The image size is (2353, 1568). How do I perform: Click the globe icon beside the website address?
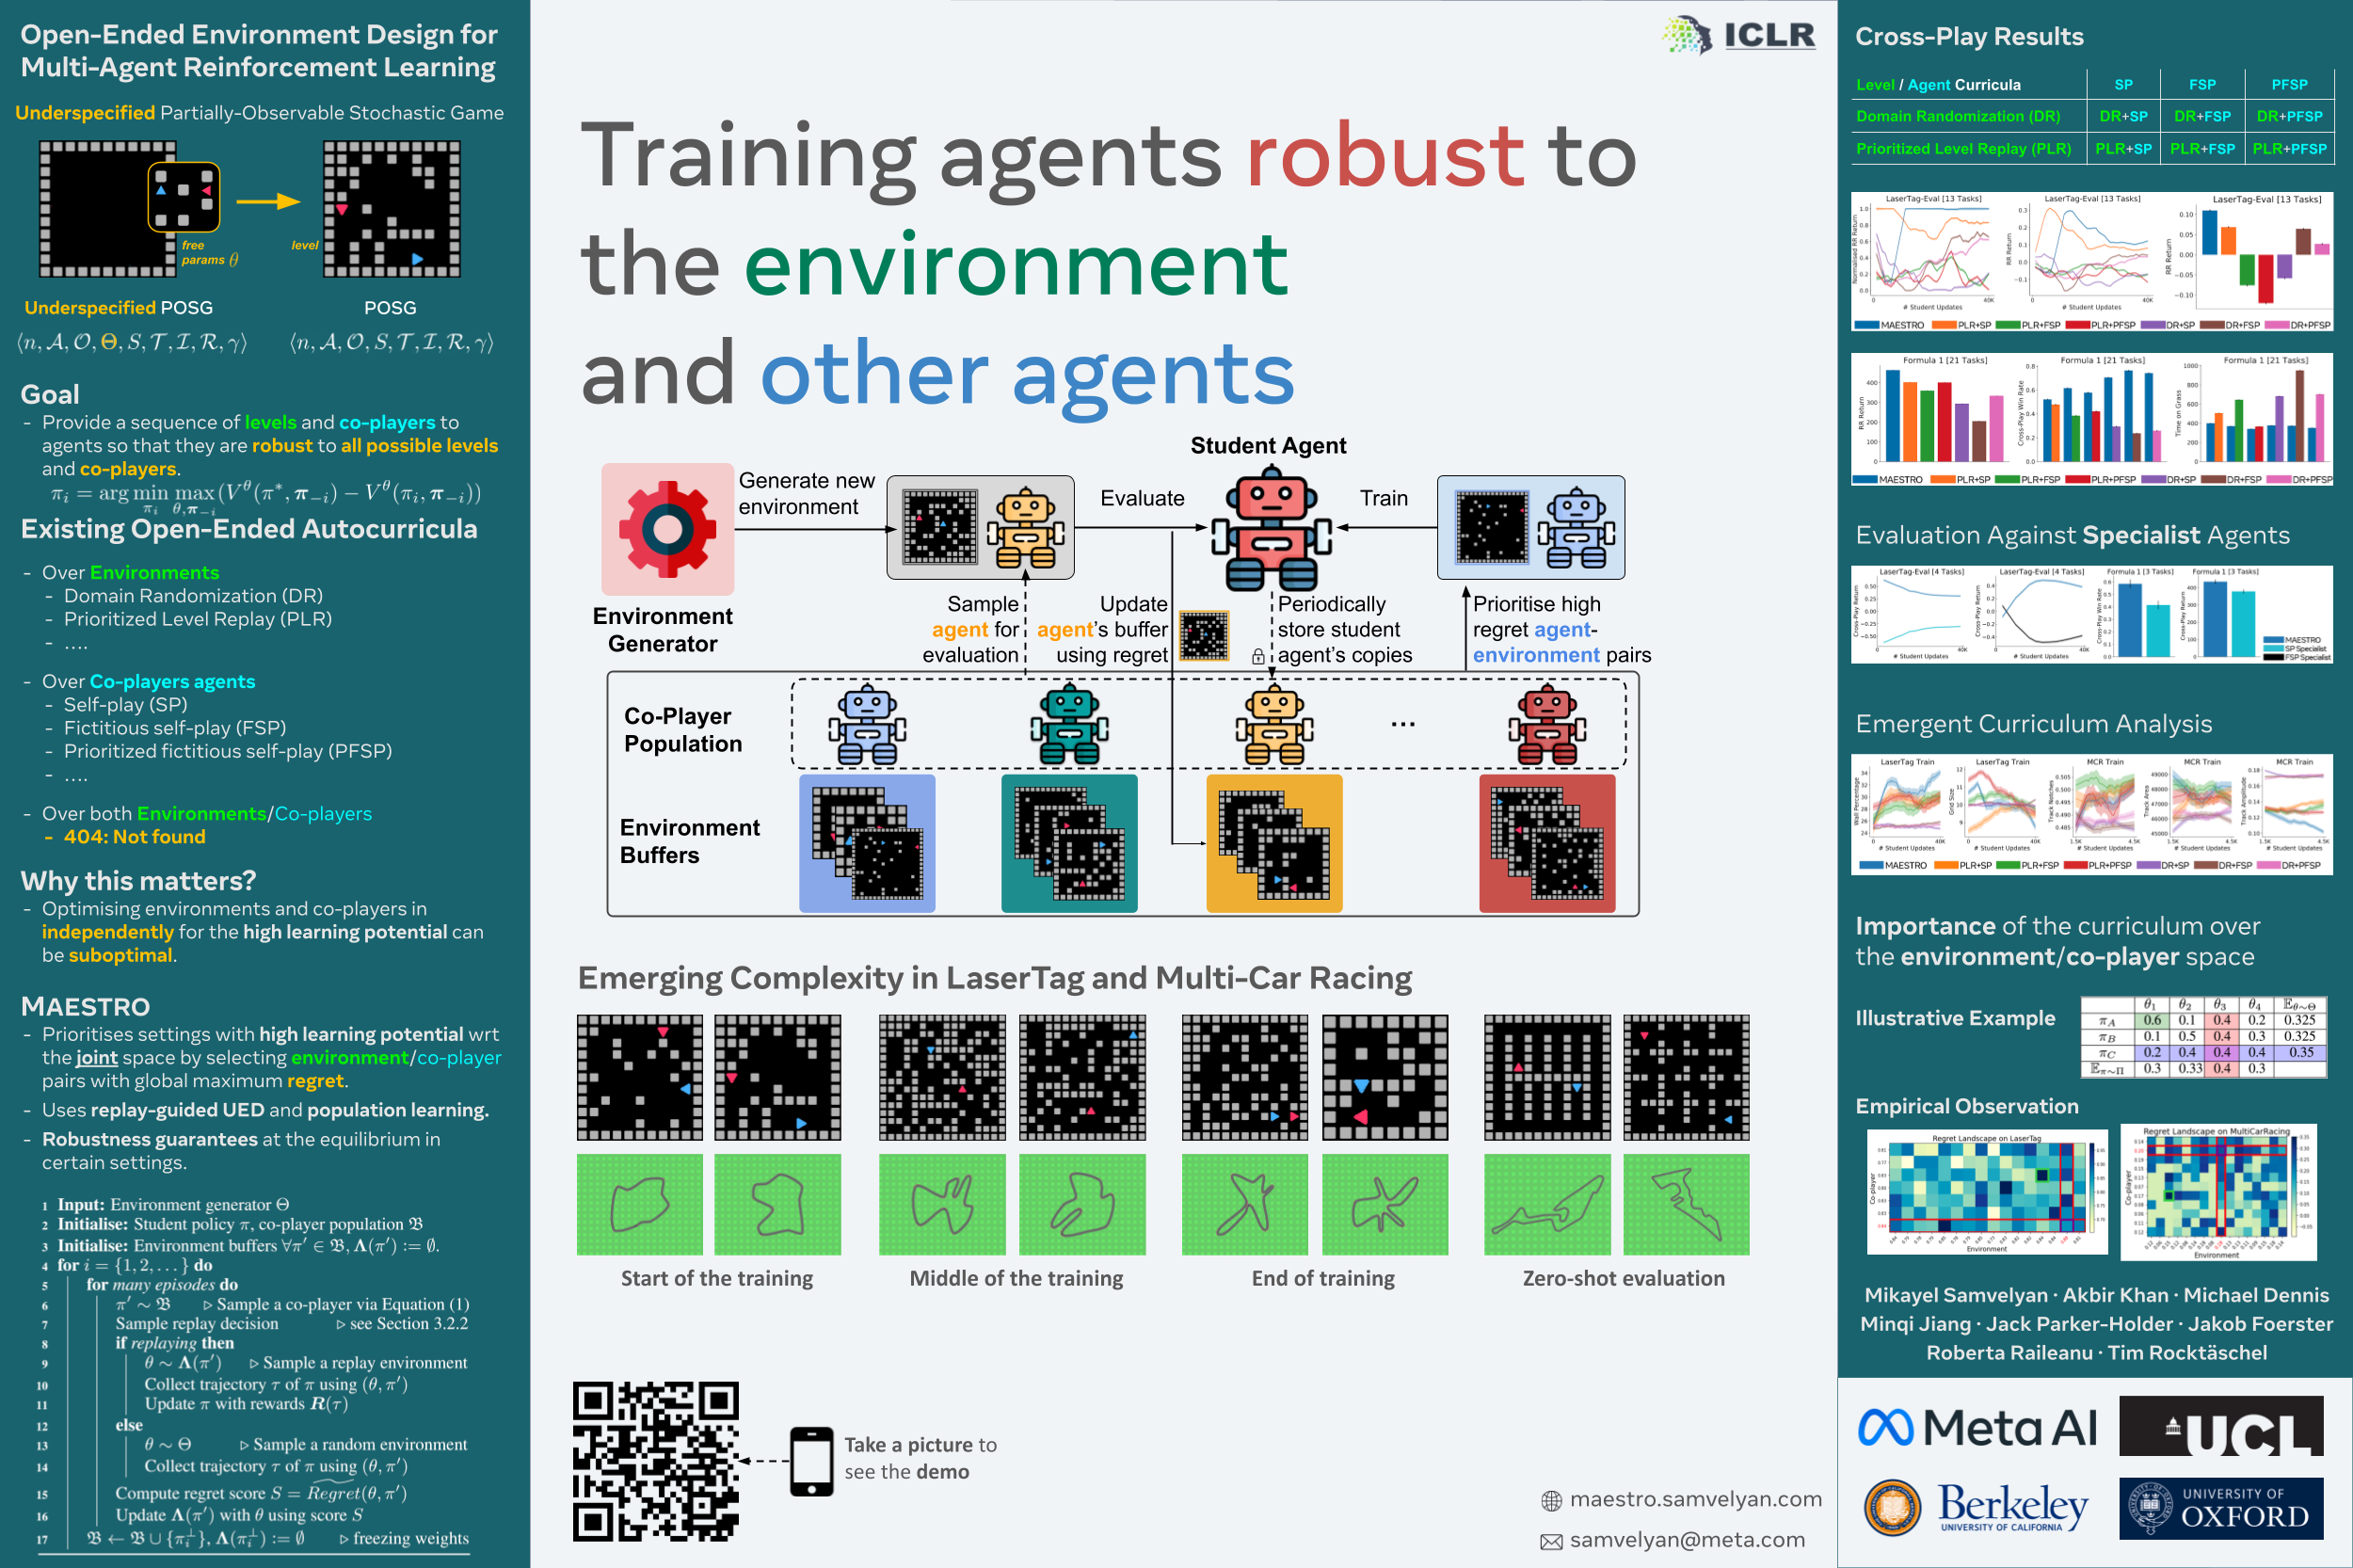click(1551, 1500)
